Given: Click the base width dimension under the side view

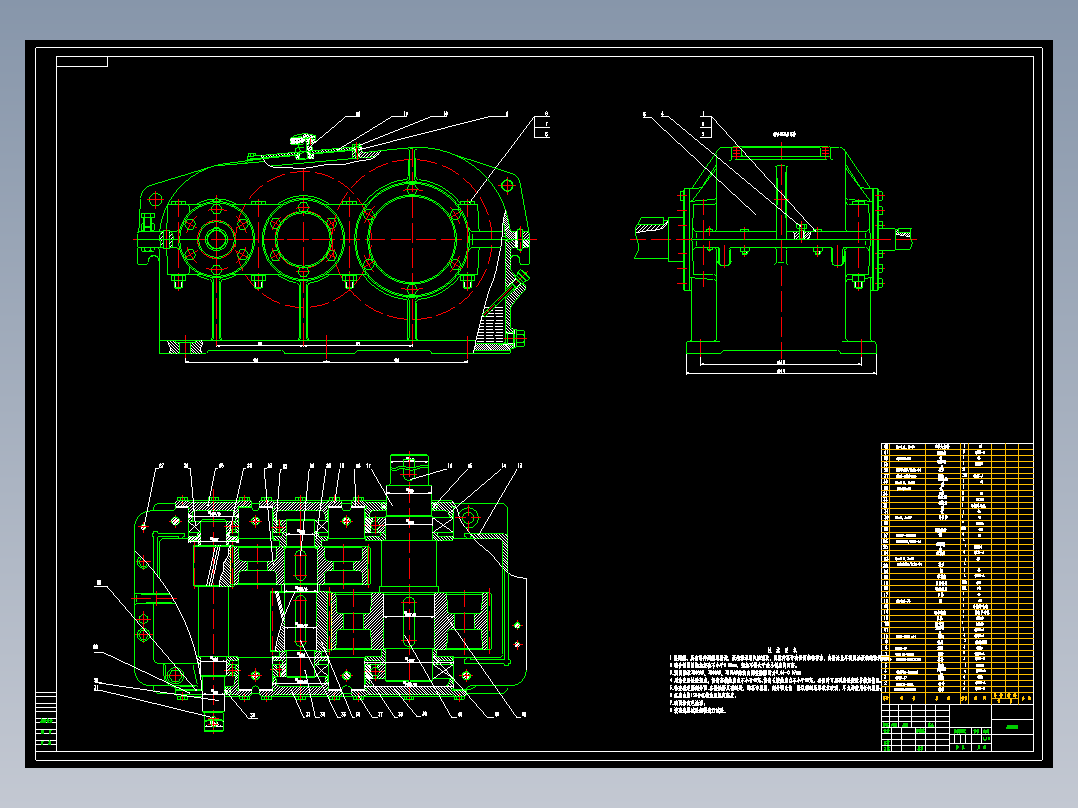Looking at the screenshot, I should click(x=779, y=372).
